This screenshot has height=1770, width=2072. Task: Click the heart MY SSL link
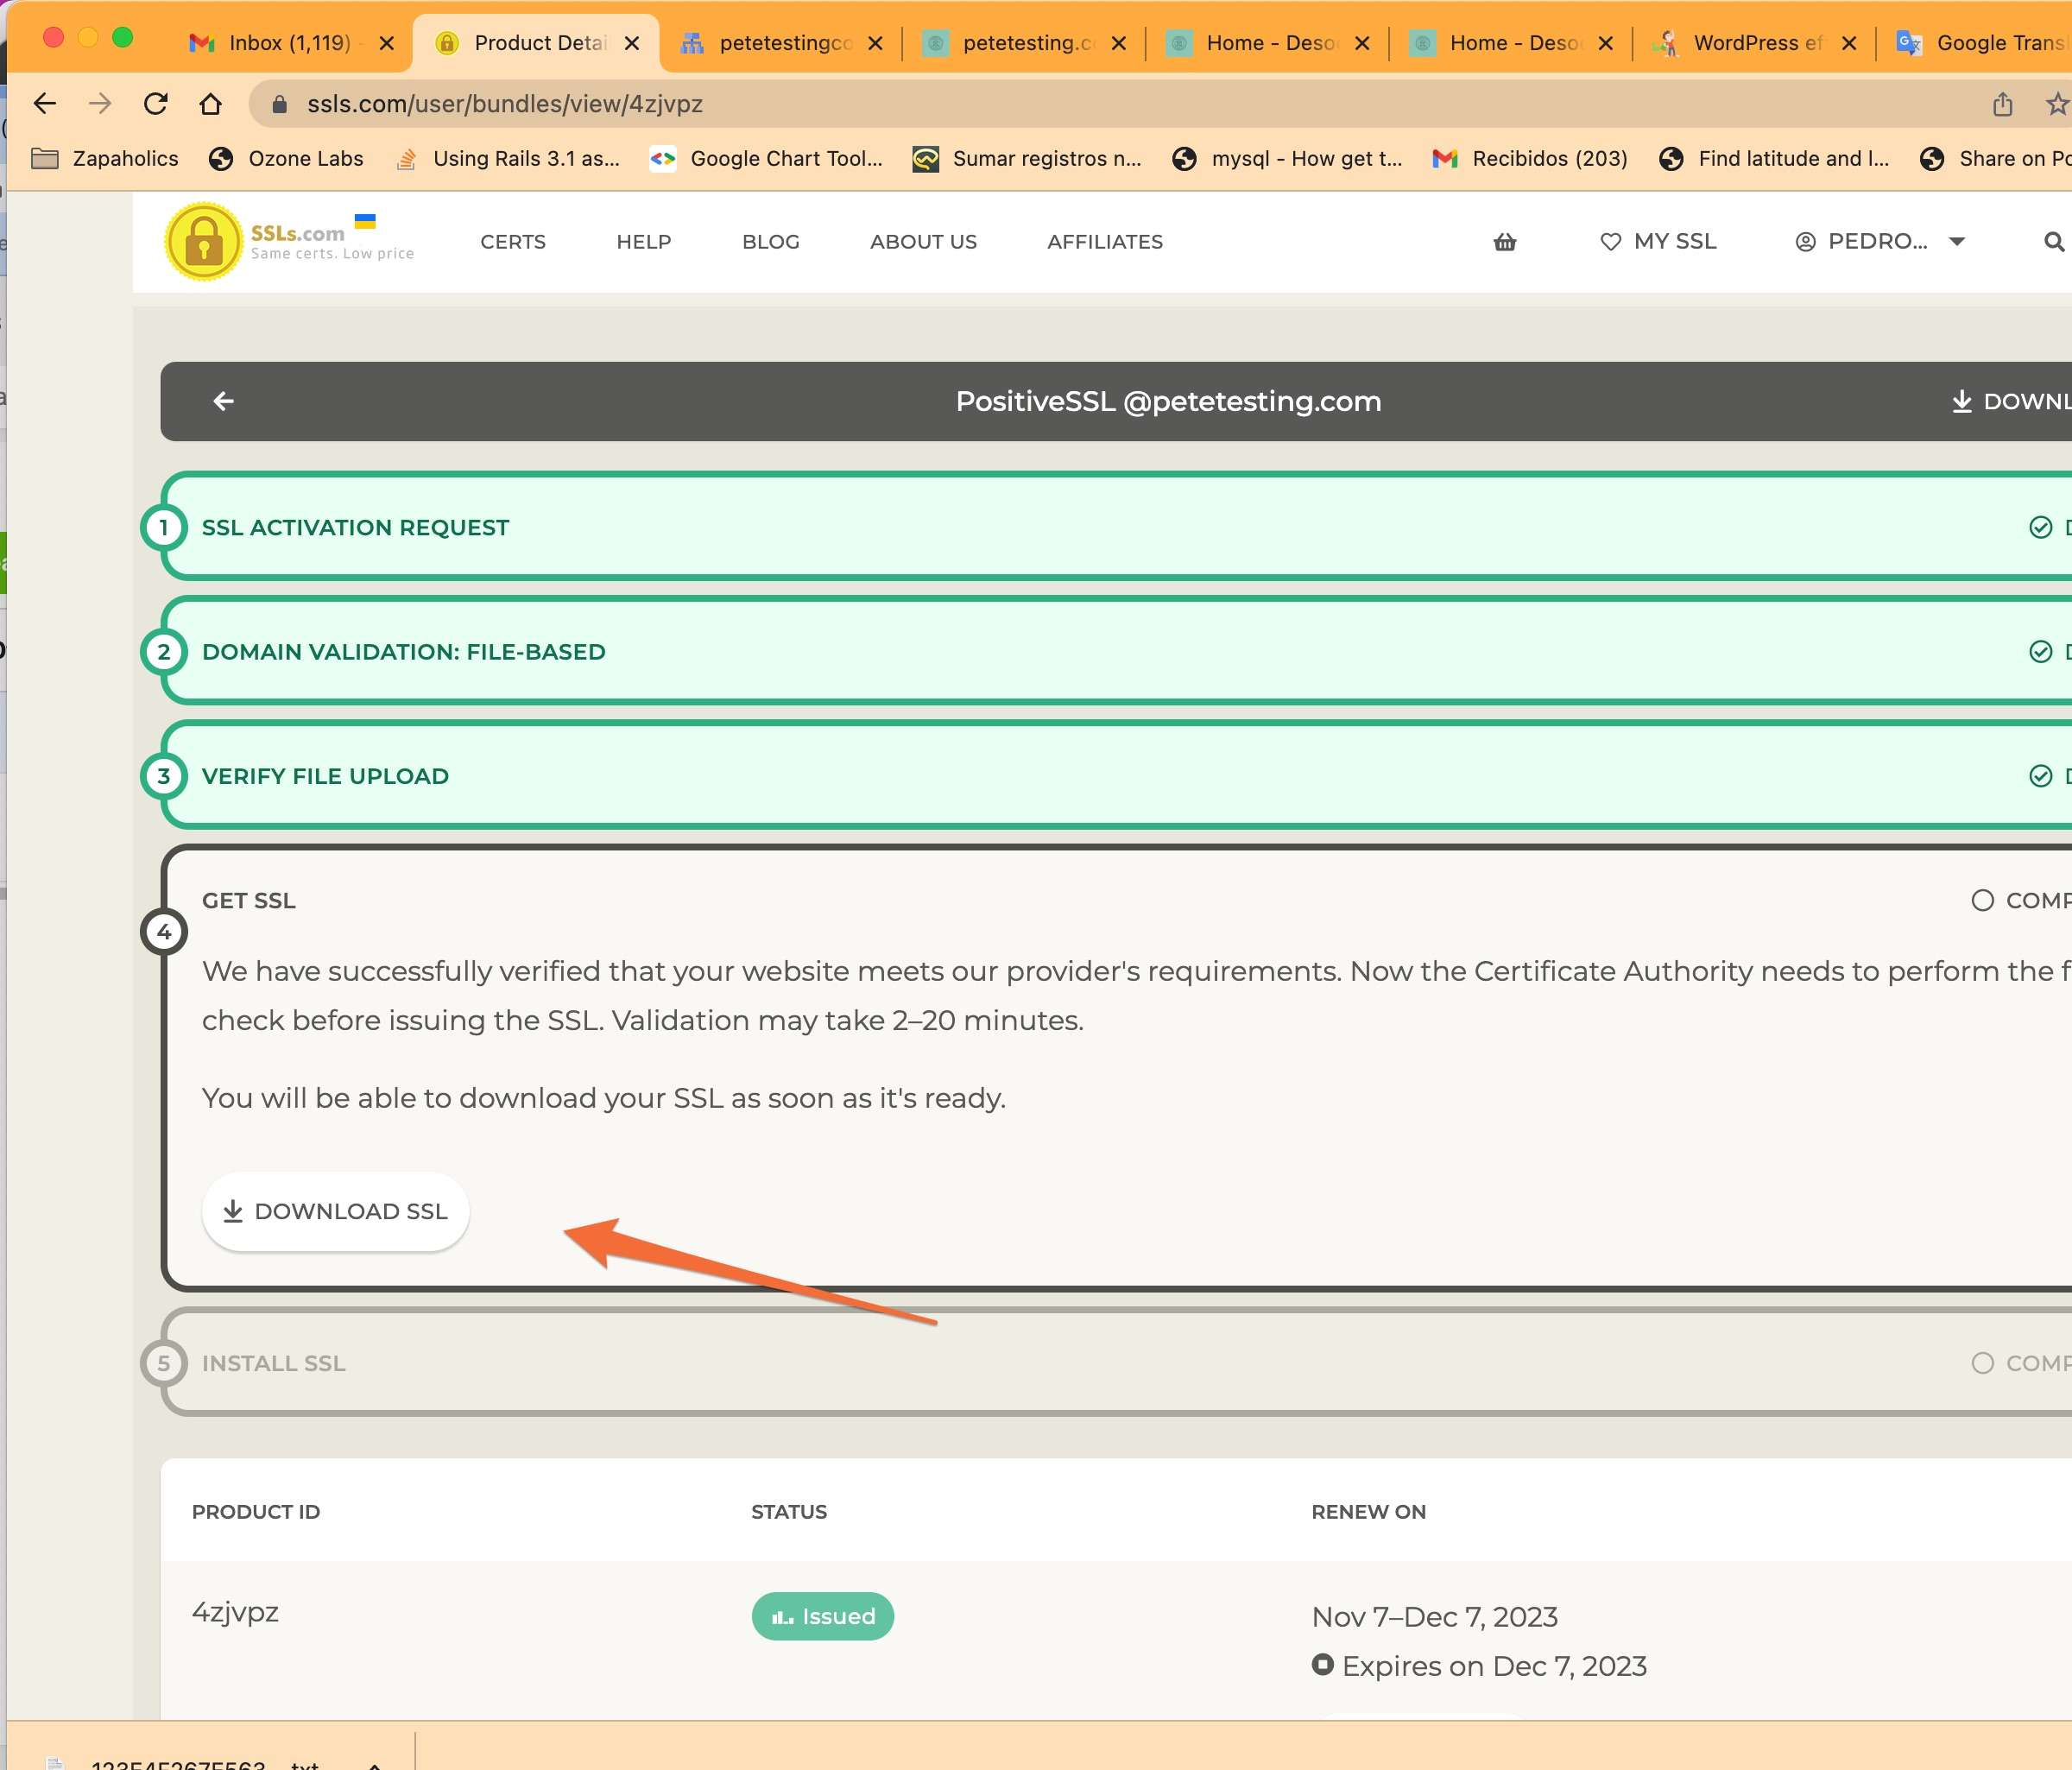1658,242
